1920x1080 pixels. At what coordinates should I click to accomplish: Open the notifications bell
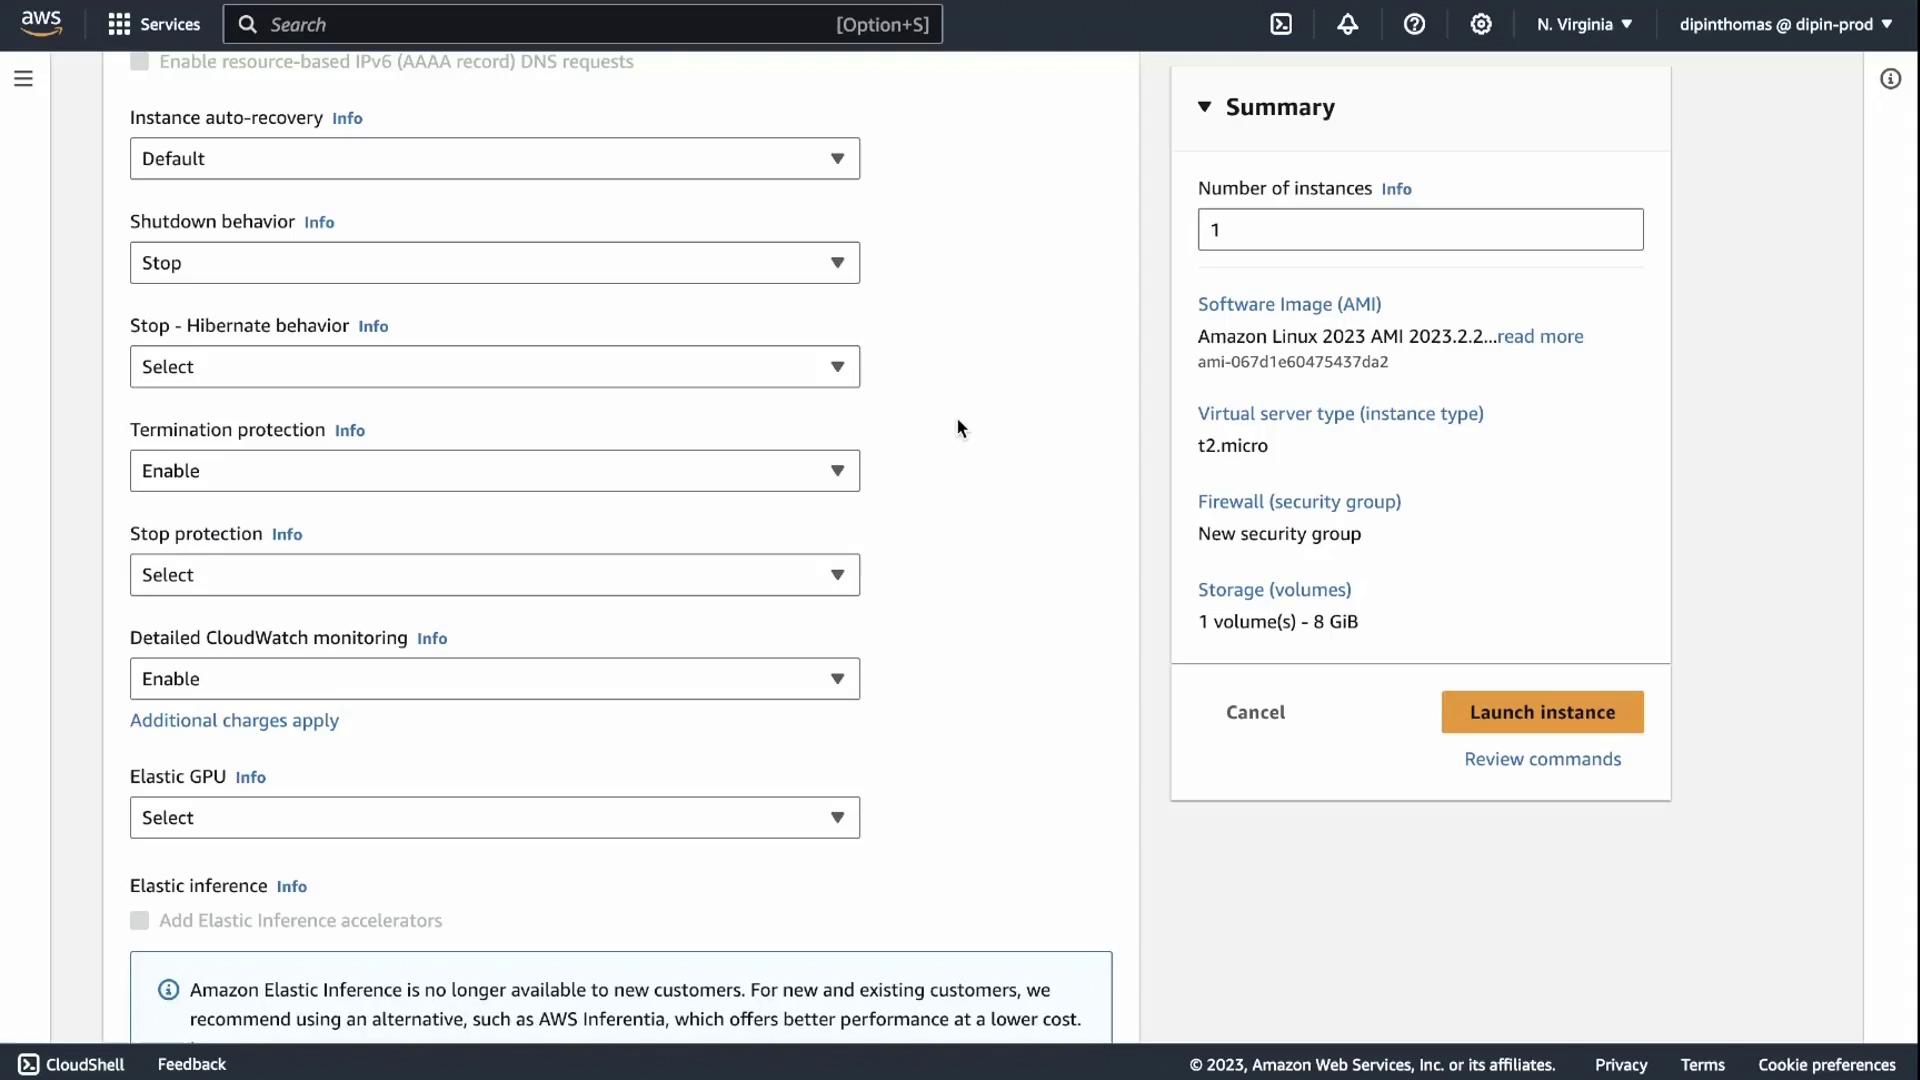[1347, 24]
